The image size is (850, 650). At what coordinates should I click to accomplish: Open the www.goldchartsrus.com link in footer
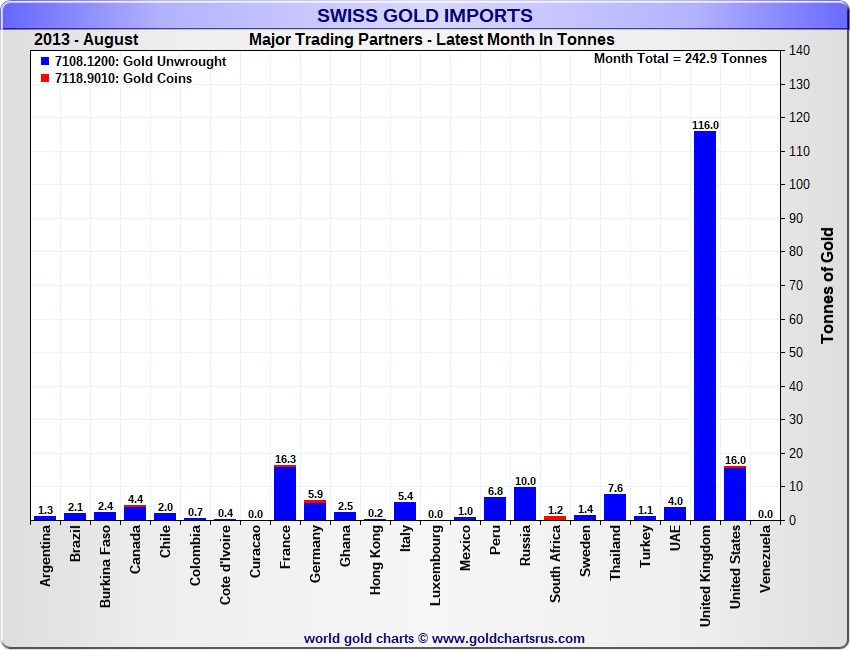pyautogui.click(x=508, y=638)
